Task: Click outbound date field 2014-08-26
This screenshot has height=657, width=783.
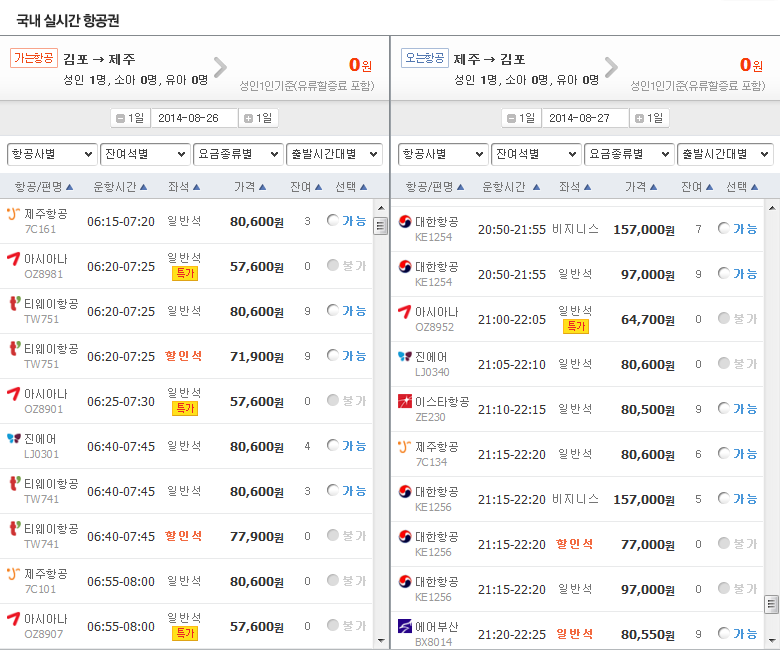Action: click(194, 119)
